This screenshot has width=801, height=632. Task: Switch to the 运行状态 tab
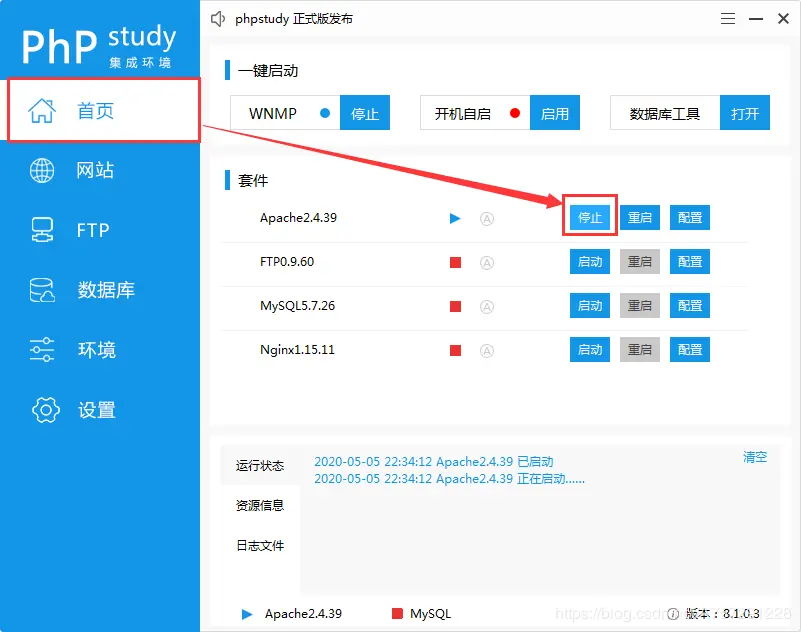pos(260,465)
